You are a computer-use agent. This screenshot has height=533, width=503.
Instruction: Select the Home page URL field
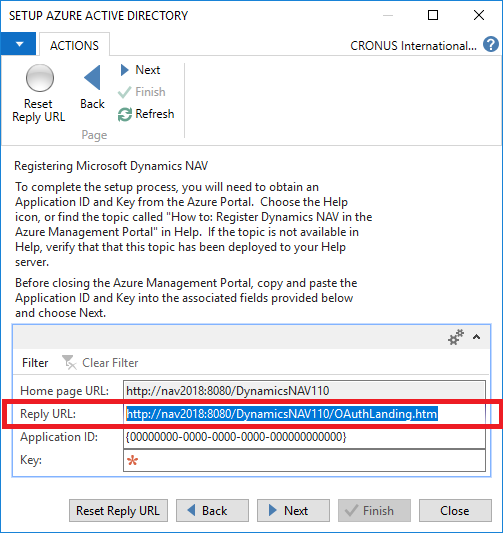coord(304,391)
